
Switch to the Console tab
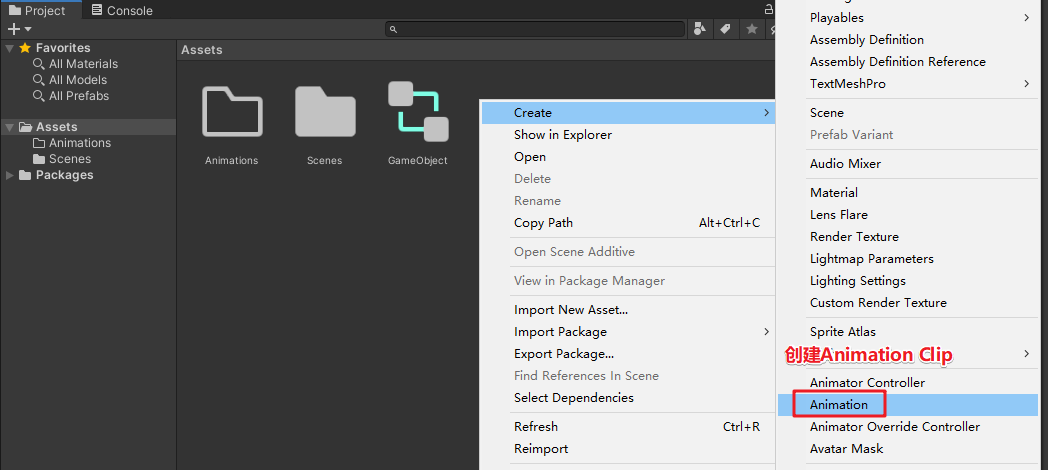[x=122, y=11]
